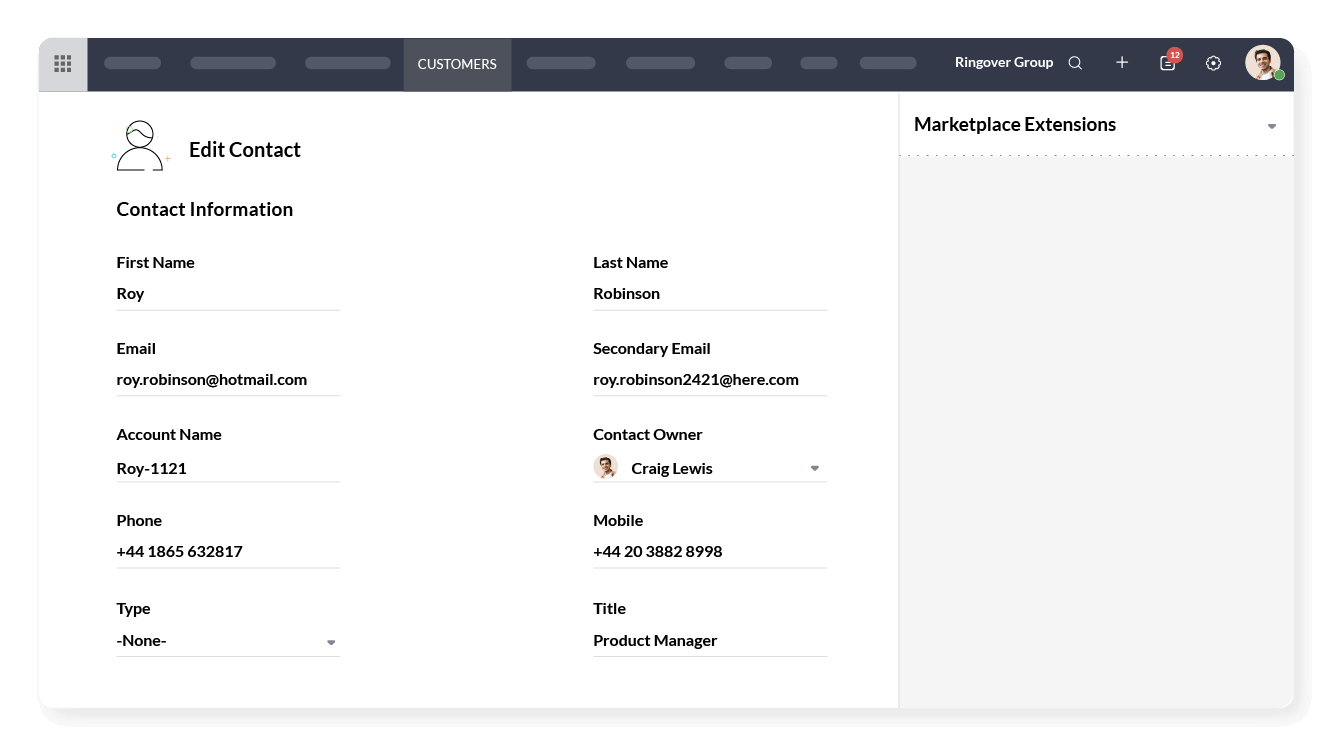The width and height of the screenshot is (1332, 746).
Task: Click the Title field showing Product Manager
Action: (710, 640)
